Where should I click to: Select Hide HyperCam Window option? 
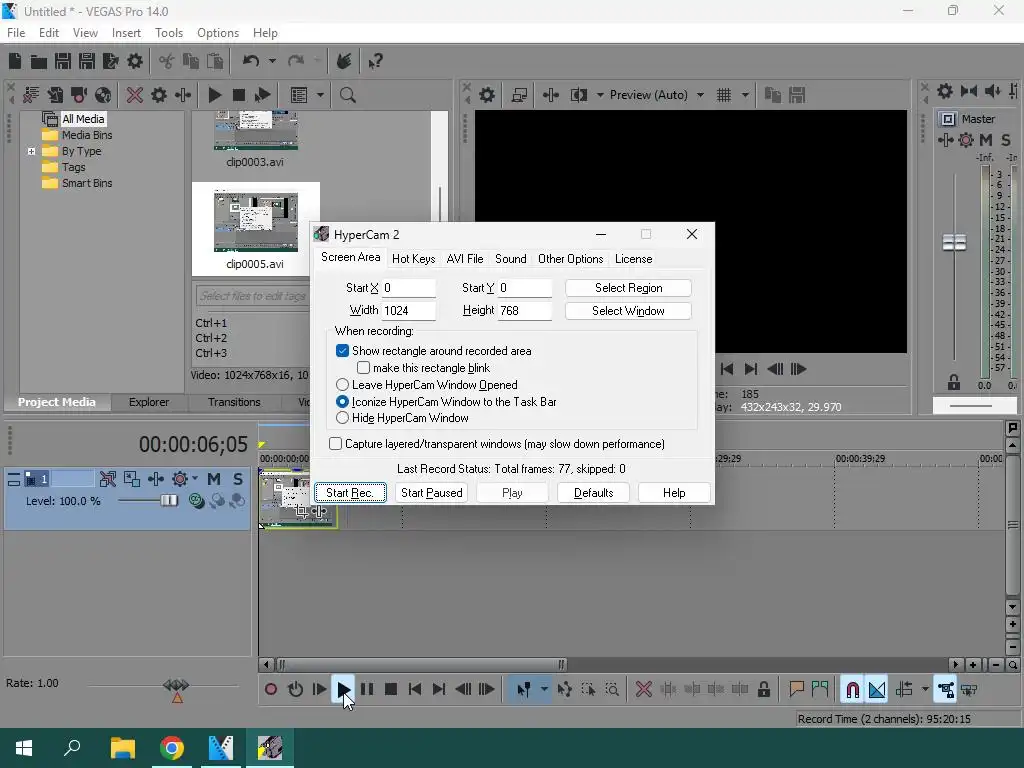click(342, 418)
